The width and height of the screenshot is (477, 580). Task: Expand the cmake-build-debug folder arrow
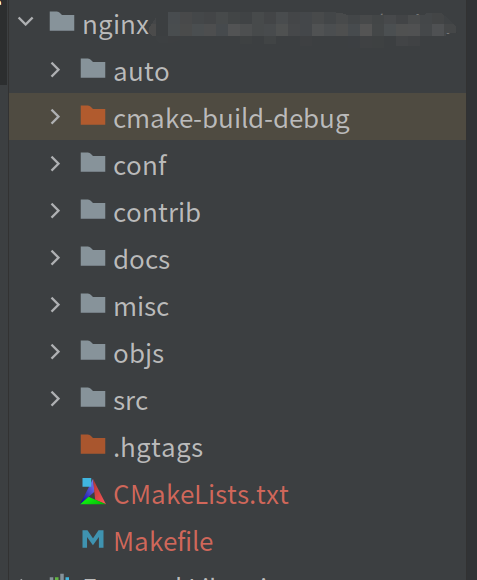point(55,117)
